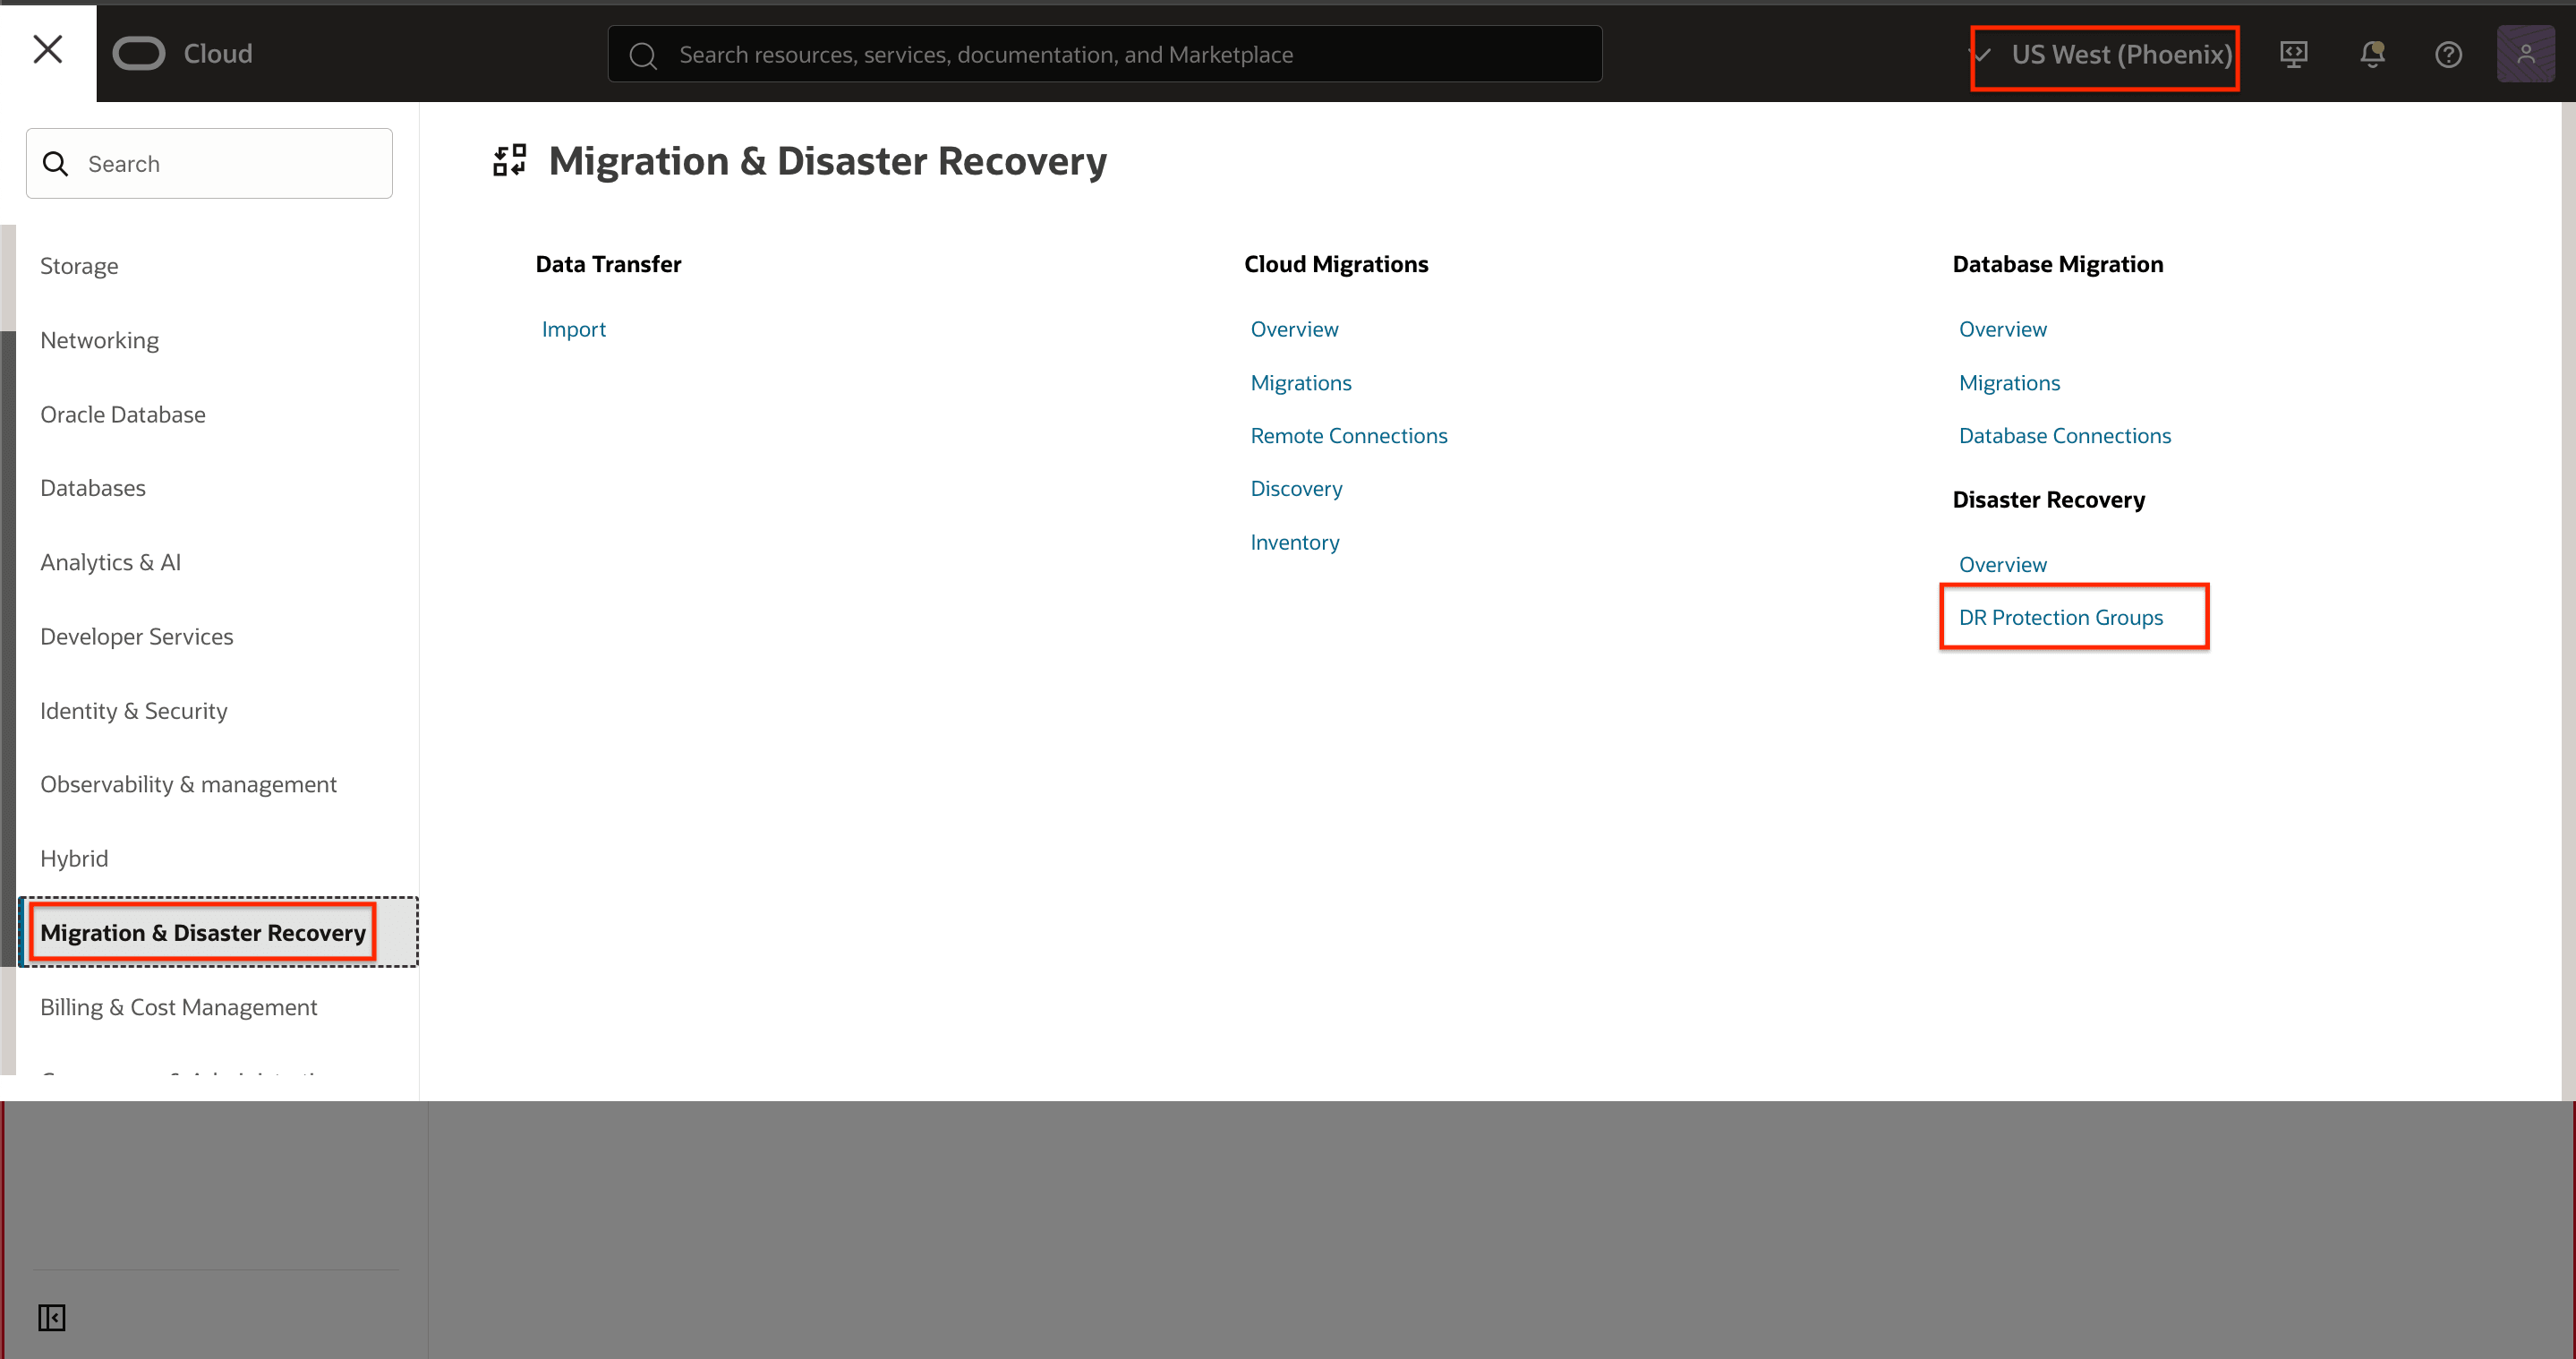Screen dimensions: 2576x1359
Task: Open the notifications bell icon
Action: coord(2372,54)
